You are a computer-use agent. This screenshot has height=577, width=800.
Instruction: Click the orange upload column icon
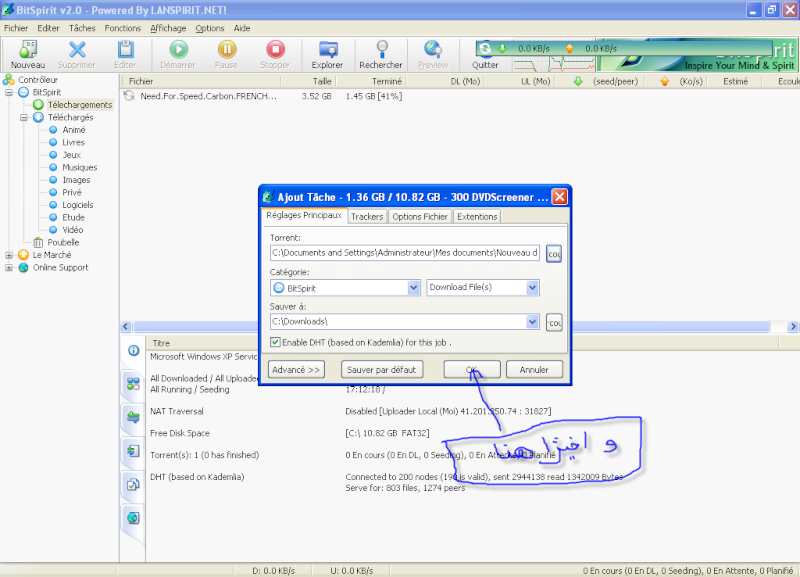[x=665, y=81]
